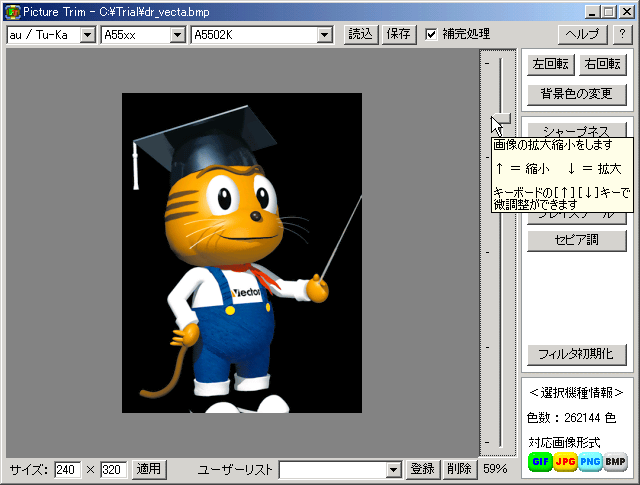Click the 色数：262144 色 text

tap(571, 418)
